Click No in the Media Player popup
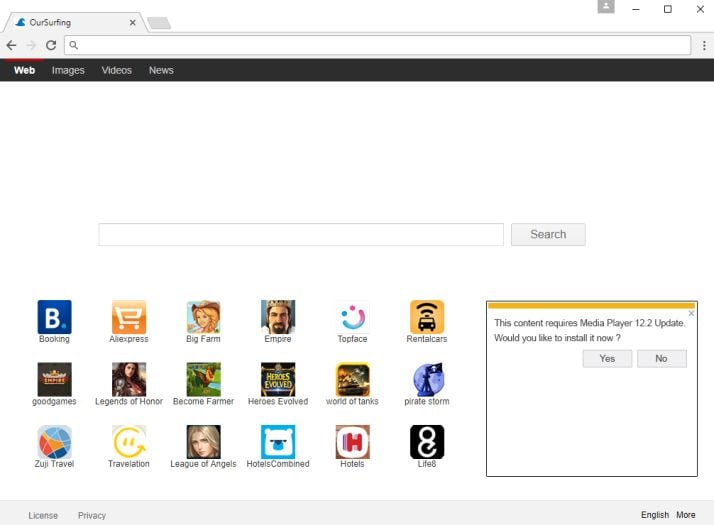Screen dimensions: 714x525 point(661,358)
